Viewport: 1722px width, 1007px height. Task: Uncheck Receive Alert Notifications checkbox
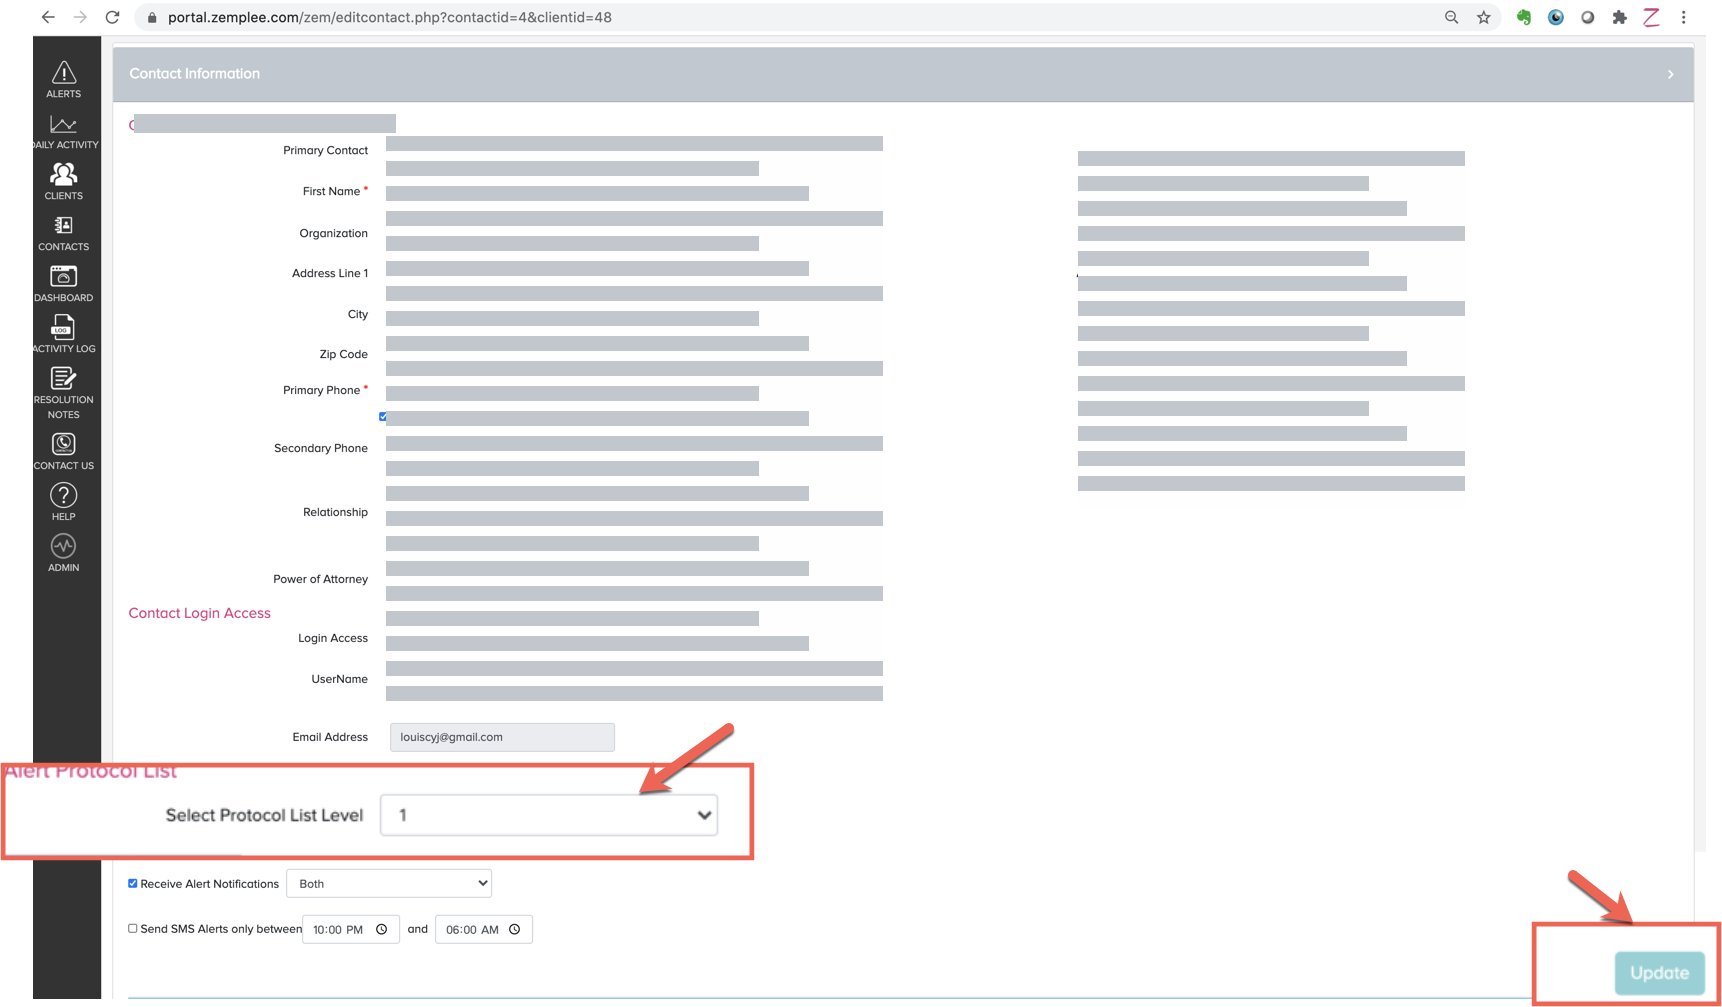(133, 884)
